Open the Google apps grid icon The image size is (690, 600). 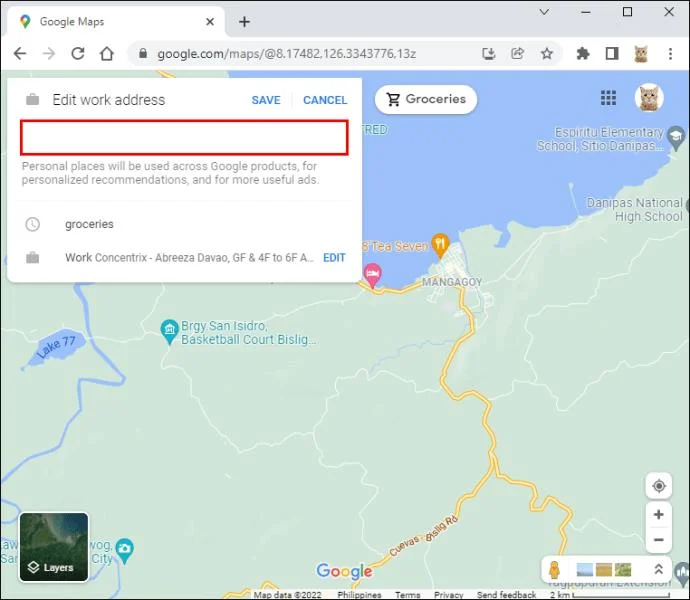[609, 98]
